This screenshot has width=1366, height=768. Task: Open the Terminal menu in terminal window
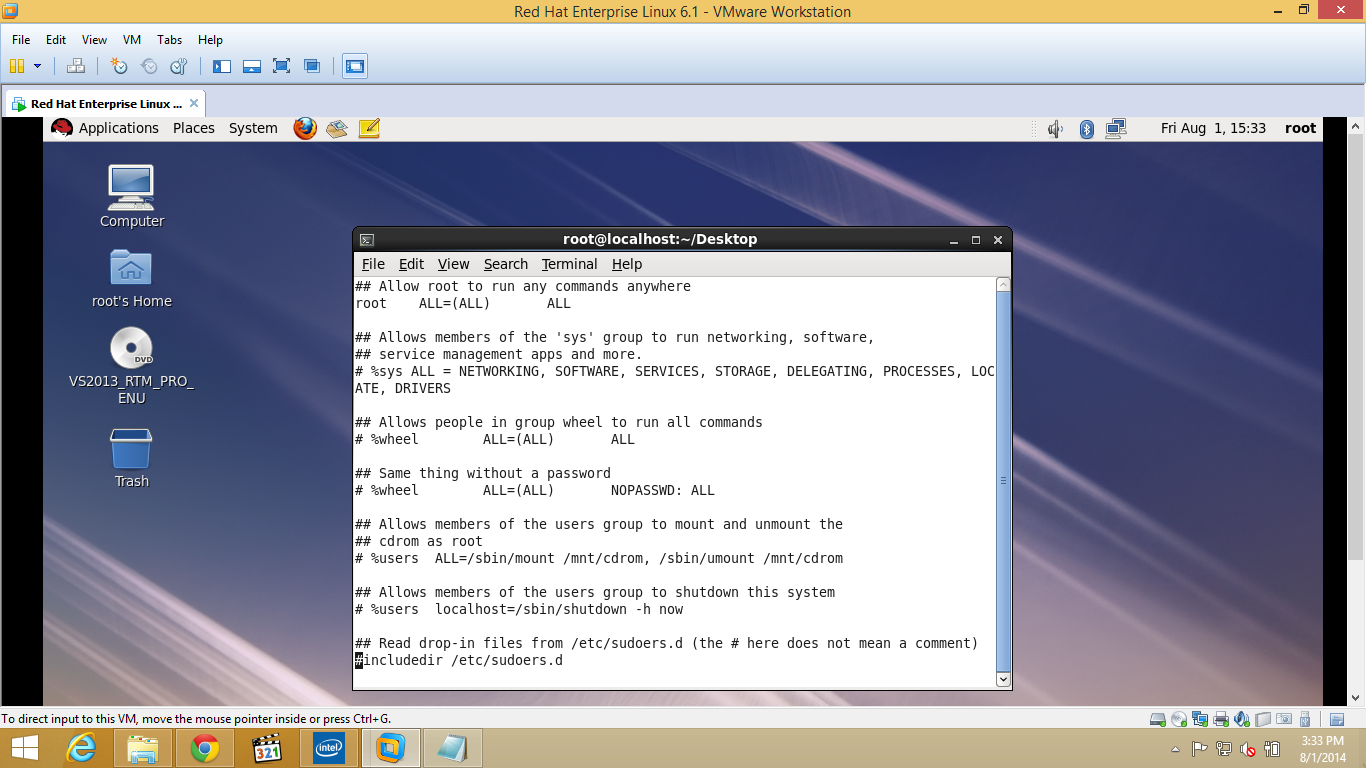[x=570, y=264]
